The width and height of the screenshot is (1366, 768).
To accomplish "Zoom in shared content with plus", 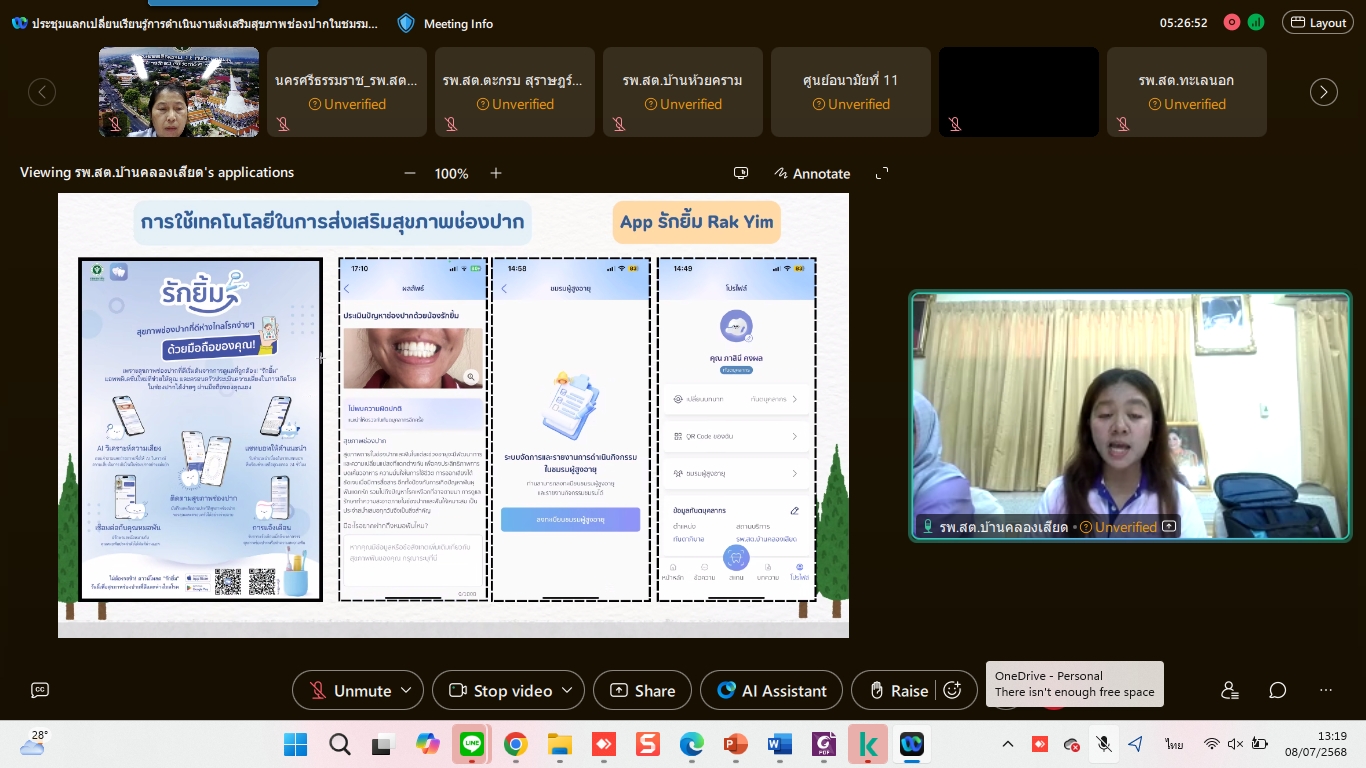I will tap(496, 173).
